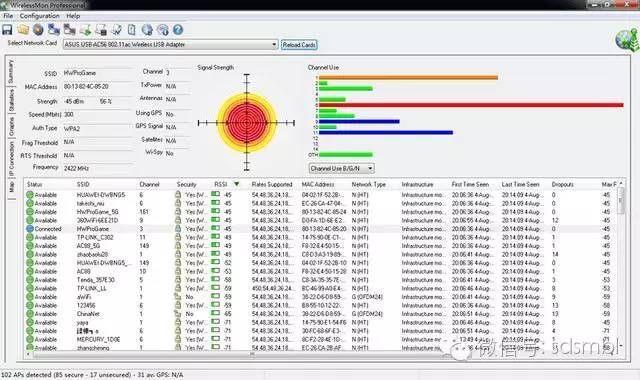The height and width of the screenshot is (380, 640).
Task: Click the globe icon in the toolbar
Action: (x=147, y=30)
